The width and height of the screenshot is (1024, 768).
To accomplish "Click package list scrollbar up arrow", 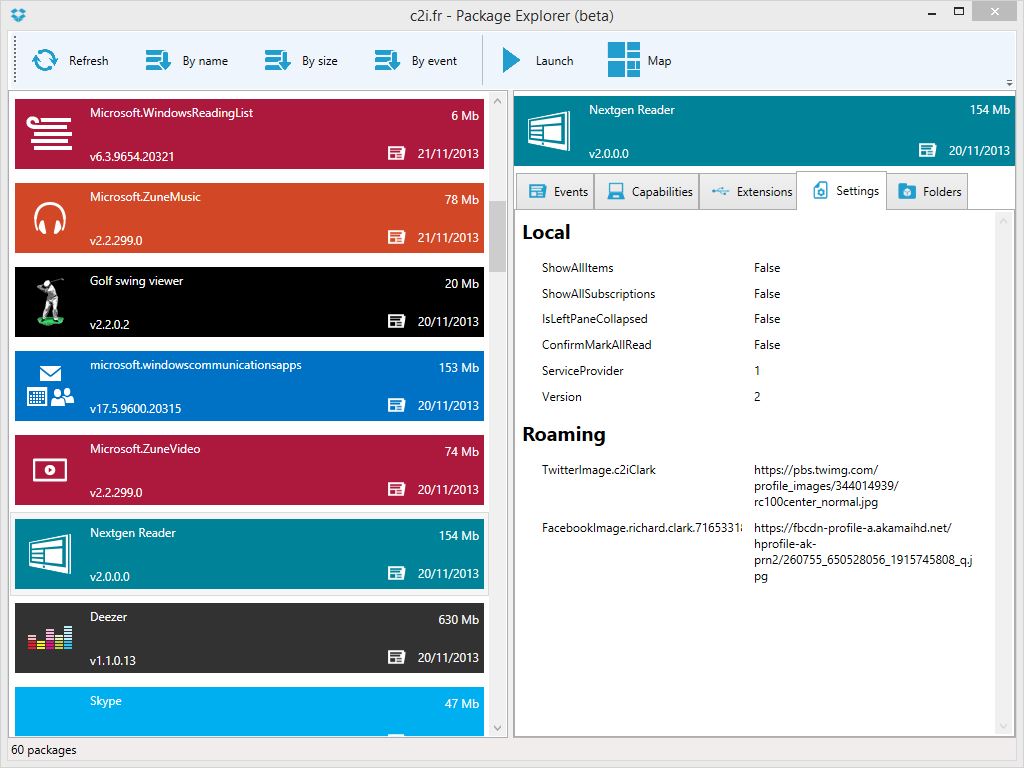I will [x=498, y=101].
